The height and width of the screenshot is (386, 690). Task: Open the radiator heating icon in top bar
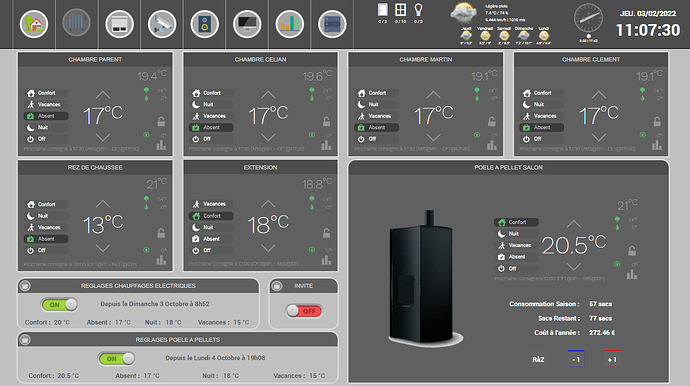click(x=76, y=22)
